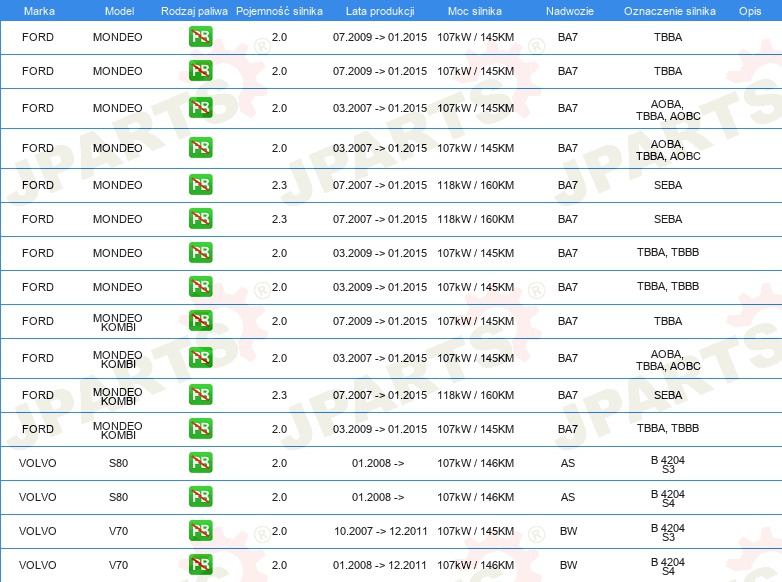Click engine code B 4204 S3 in V70 row
This screenshot has height=582, width=782.
(x=668, y=532)
